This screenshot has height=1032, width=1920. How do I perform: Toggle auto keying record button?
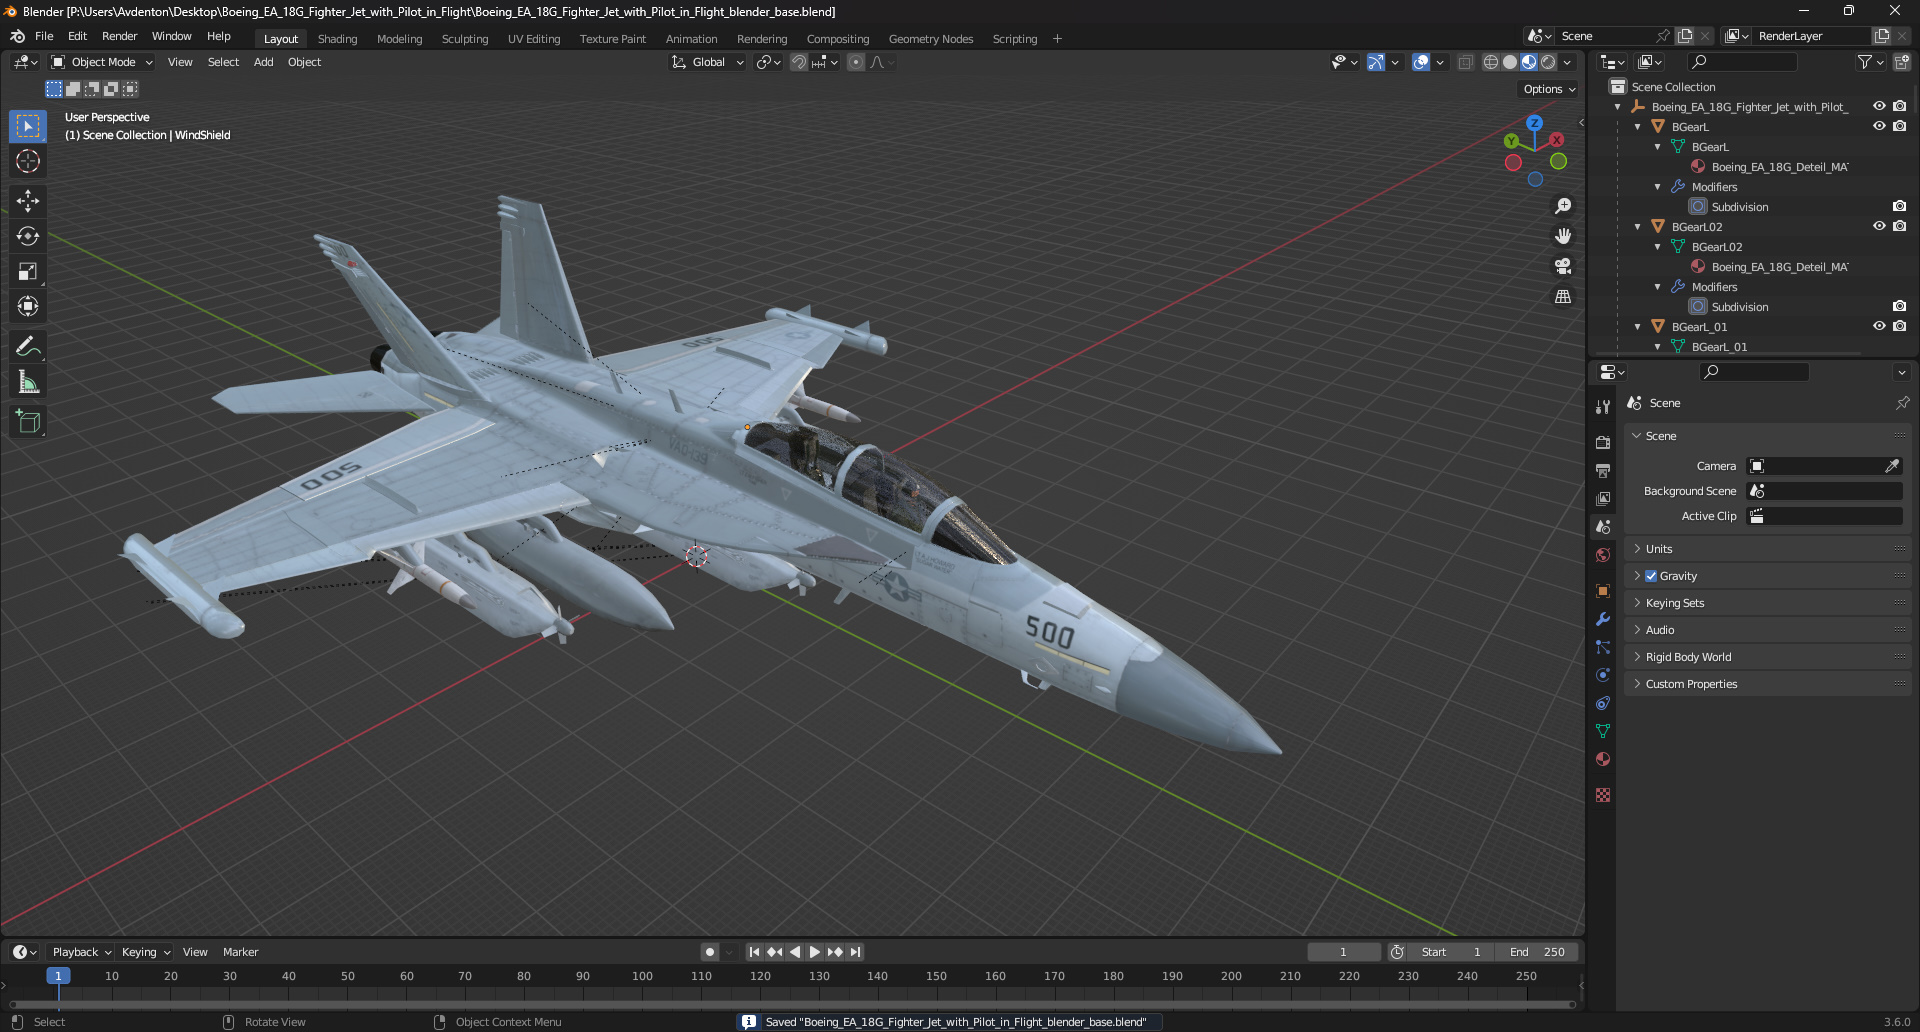click(710, 952)
